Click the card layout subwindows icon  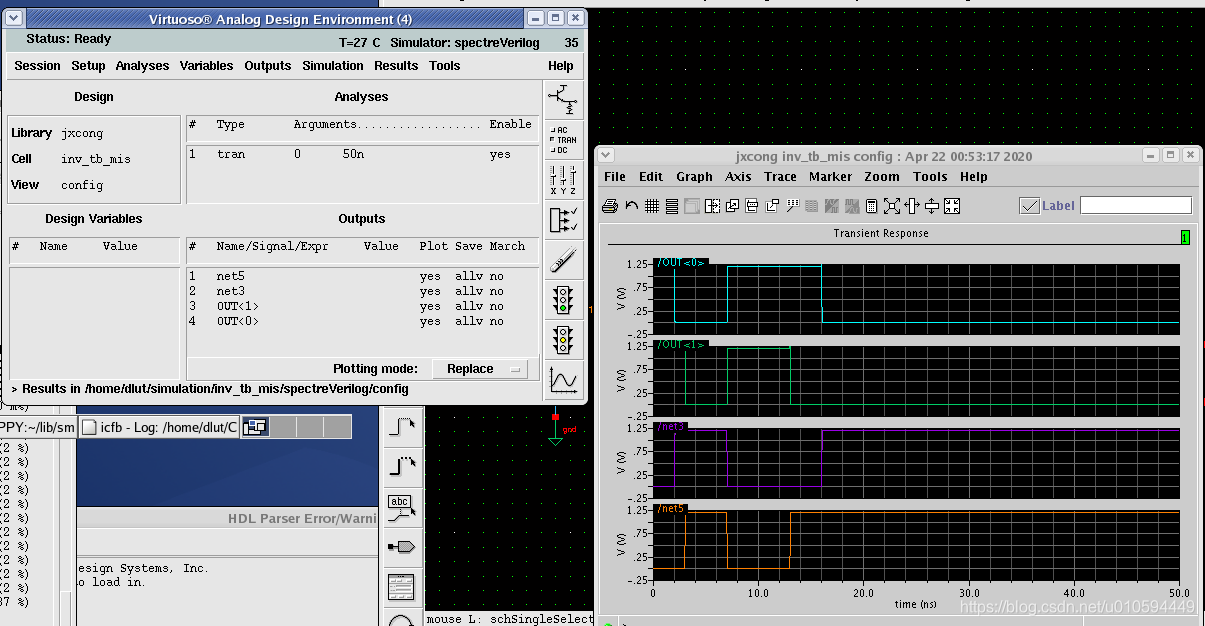click(x=732, y=206)
